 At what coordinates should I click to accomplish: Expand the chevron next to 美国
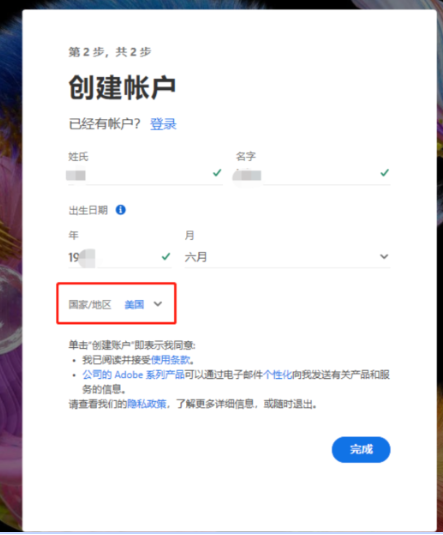[x=158, y=304]
